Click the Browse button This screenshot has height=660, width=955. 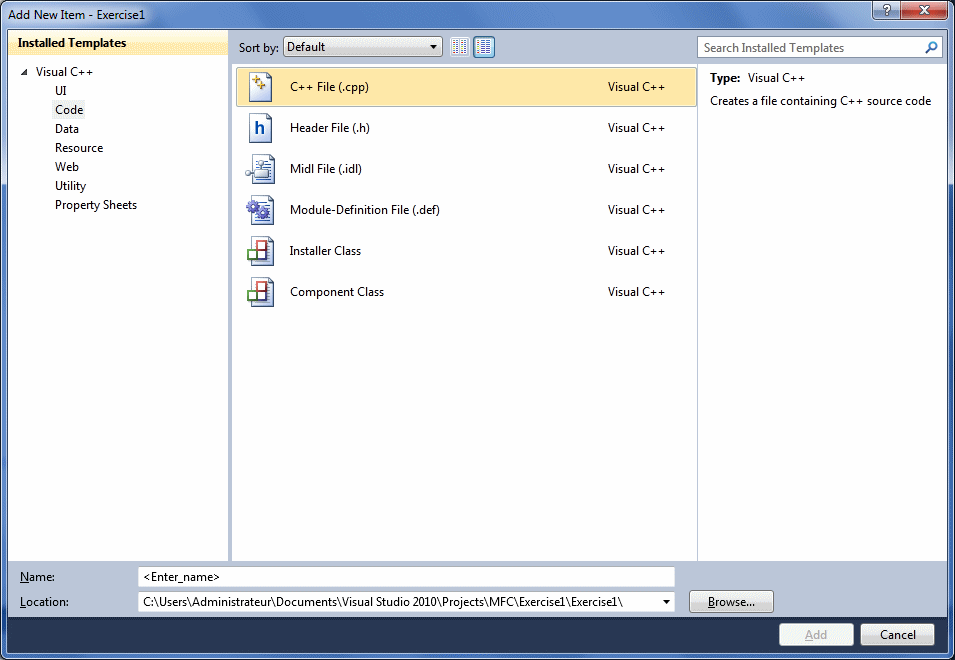730,601
